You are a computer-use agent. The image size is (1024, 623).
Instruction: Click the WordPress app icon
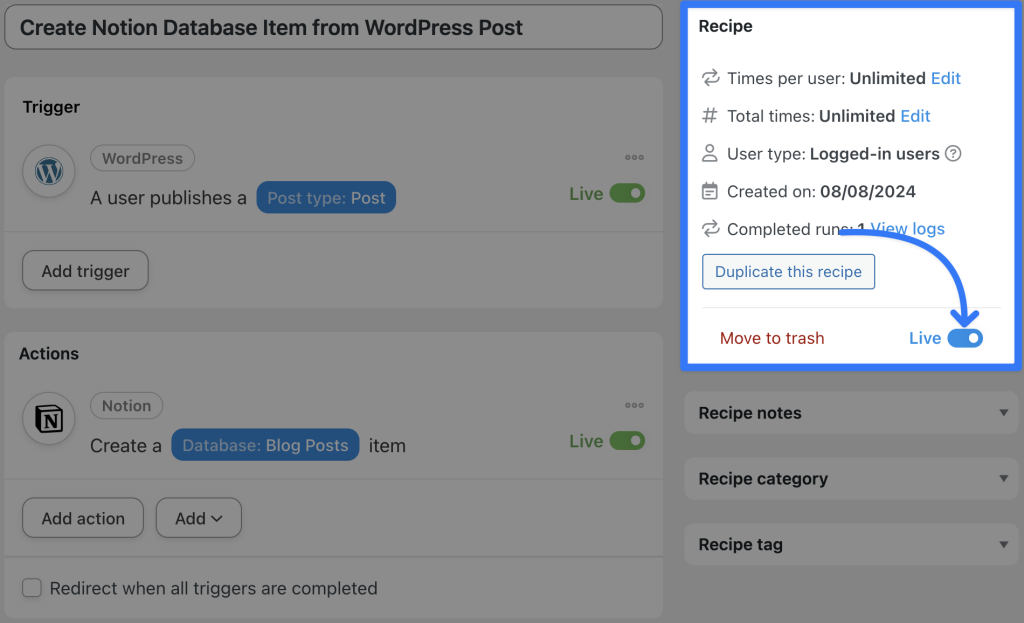click(49, 171)
